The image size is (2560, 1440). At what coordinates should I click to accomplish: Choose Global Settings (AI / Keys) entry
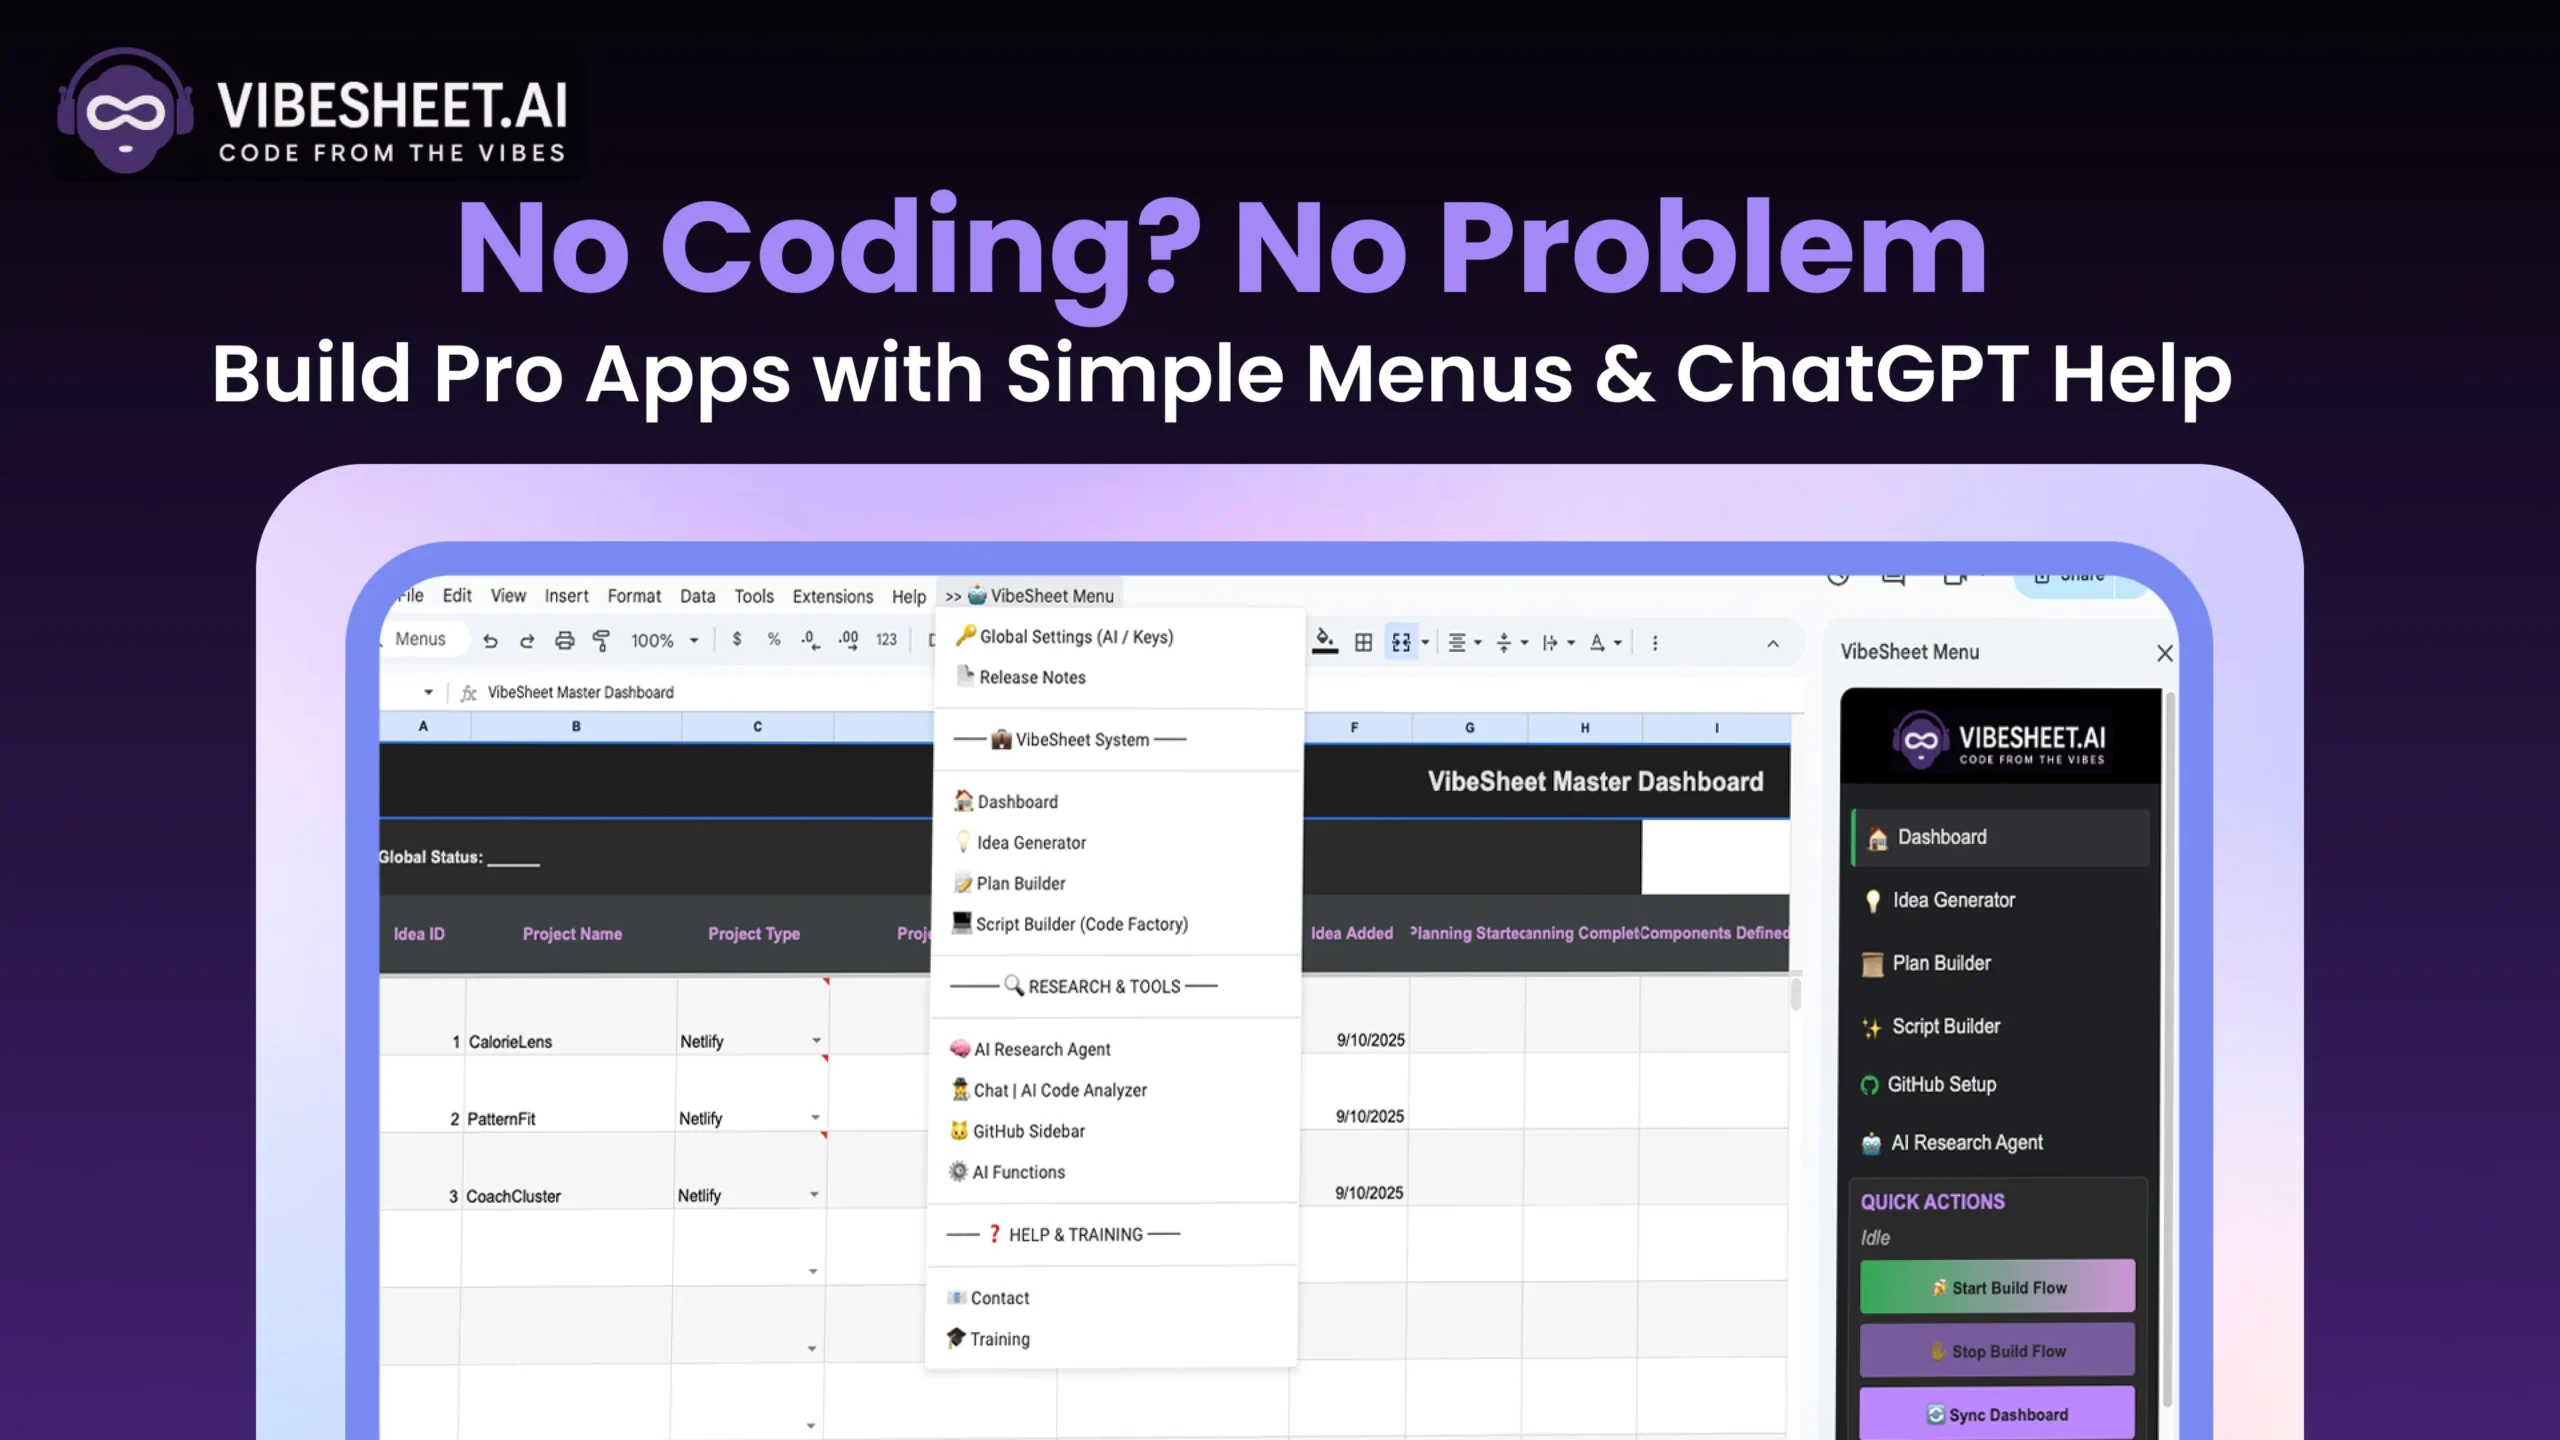pyautogui.click(x=1075, y=637)
